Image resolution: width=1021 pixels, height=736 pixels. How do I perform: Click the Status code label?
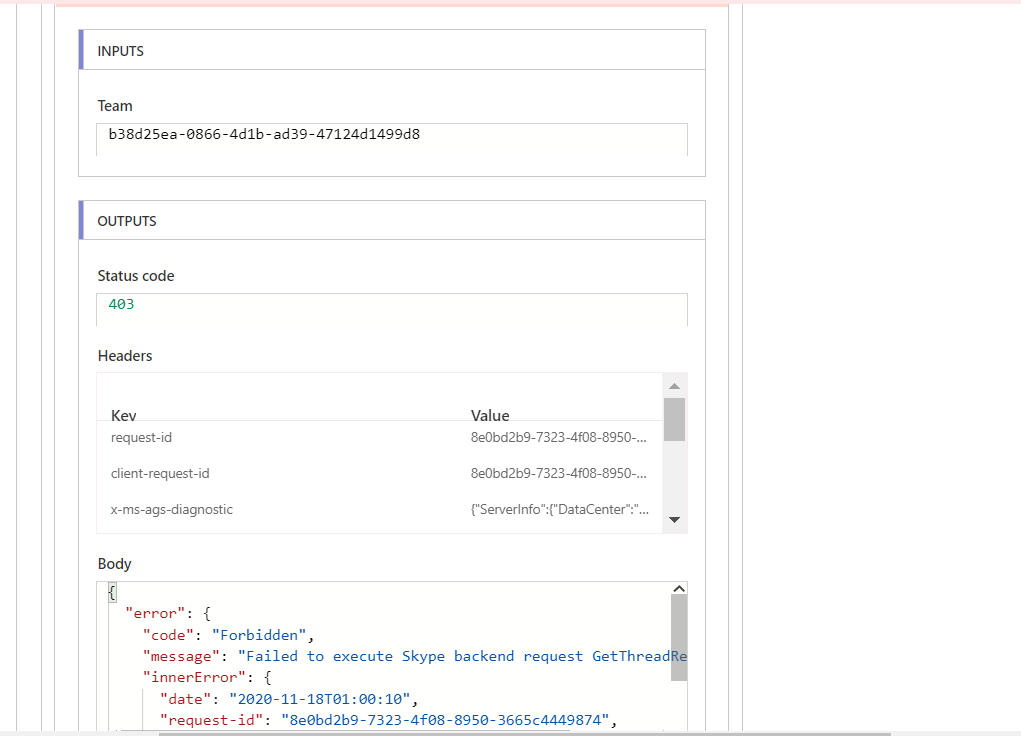point(135,276)
